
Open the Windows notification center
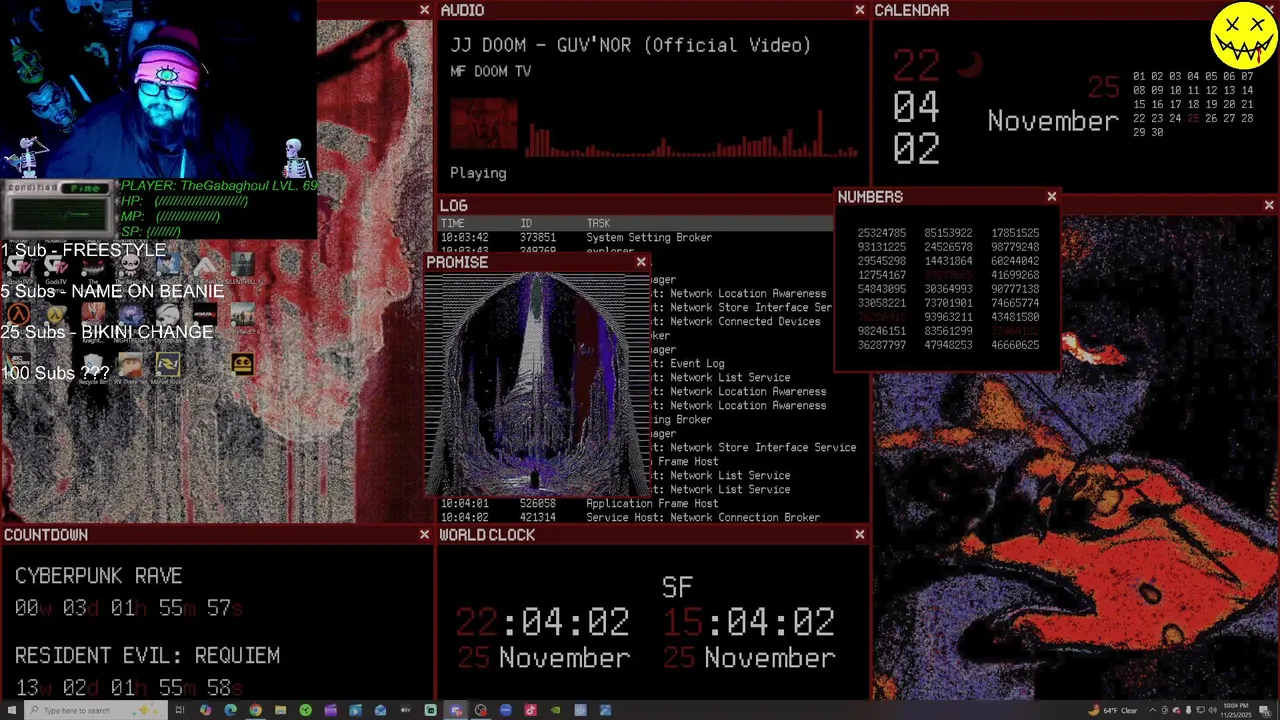pos(1264,710)
